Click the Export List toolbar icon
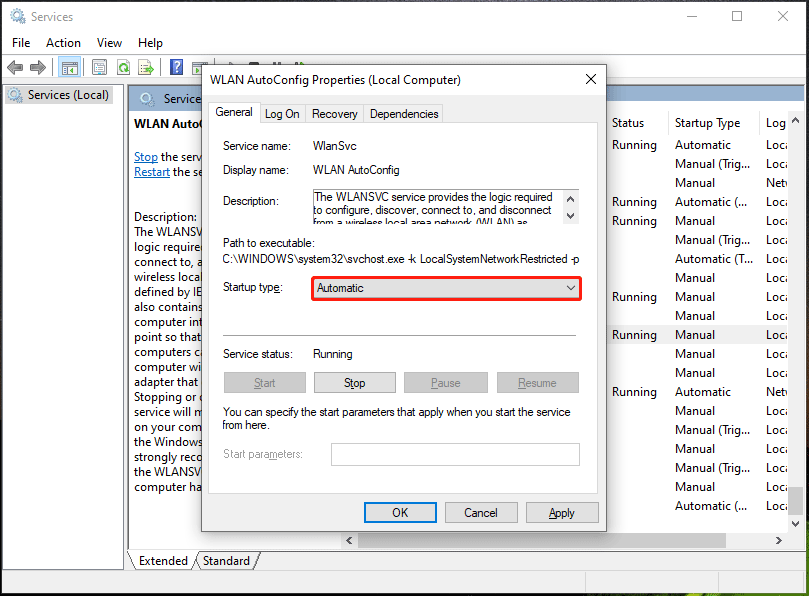This screenshot has width=809, height=596. [146, 67]
